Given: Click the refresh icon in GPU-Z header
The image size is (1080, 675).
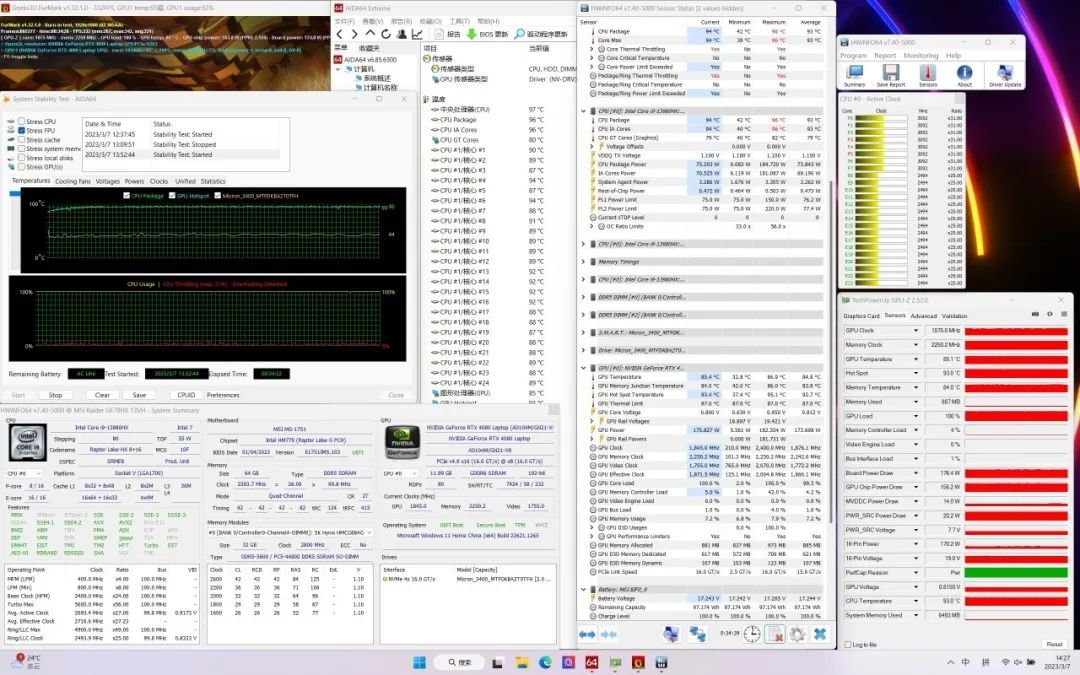Looking at the screenshot, I should (1049, 314).
